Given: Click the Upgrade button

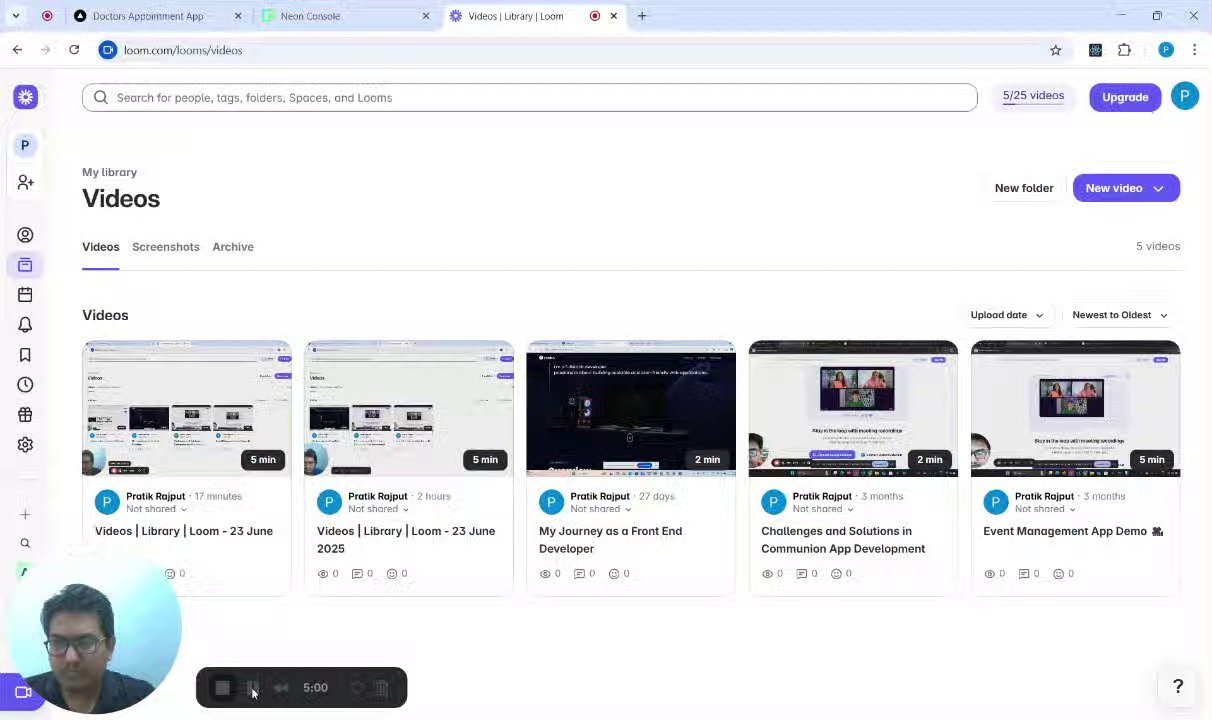Looking at the screenshot, I should point(1125,97).
